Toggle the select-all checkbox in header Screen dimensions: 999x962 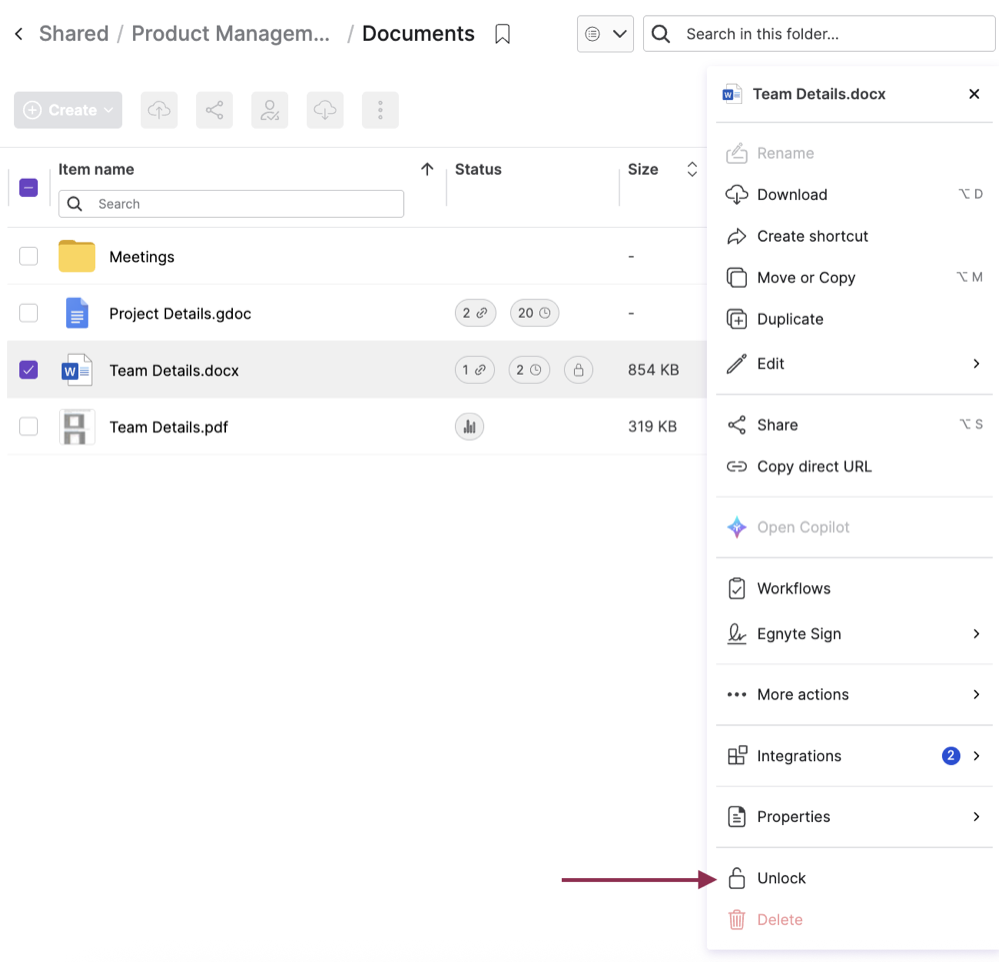(29, 187)
